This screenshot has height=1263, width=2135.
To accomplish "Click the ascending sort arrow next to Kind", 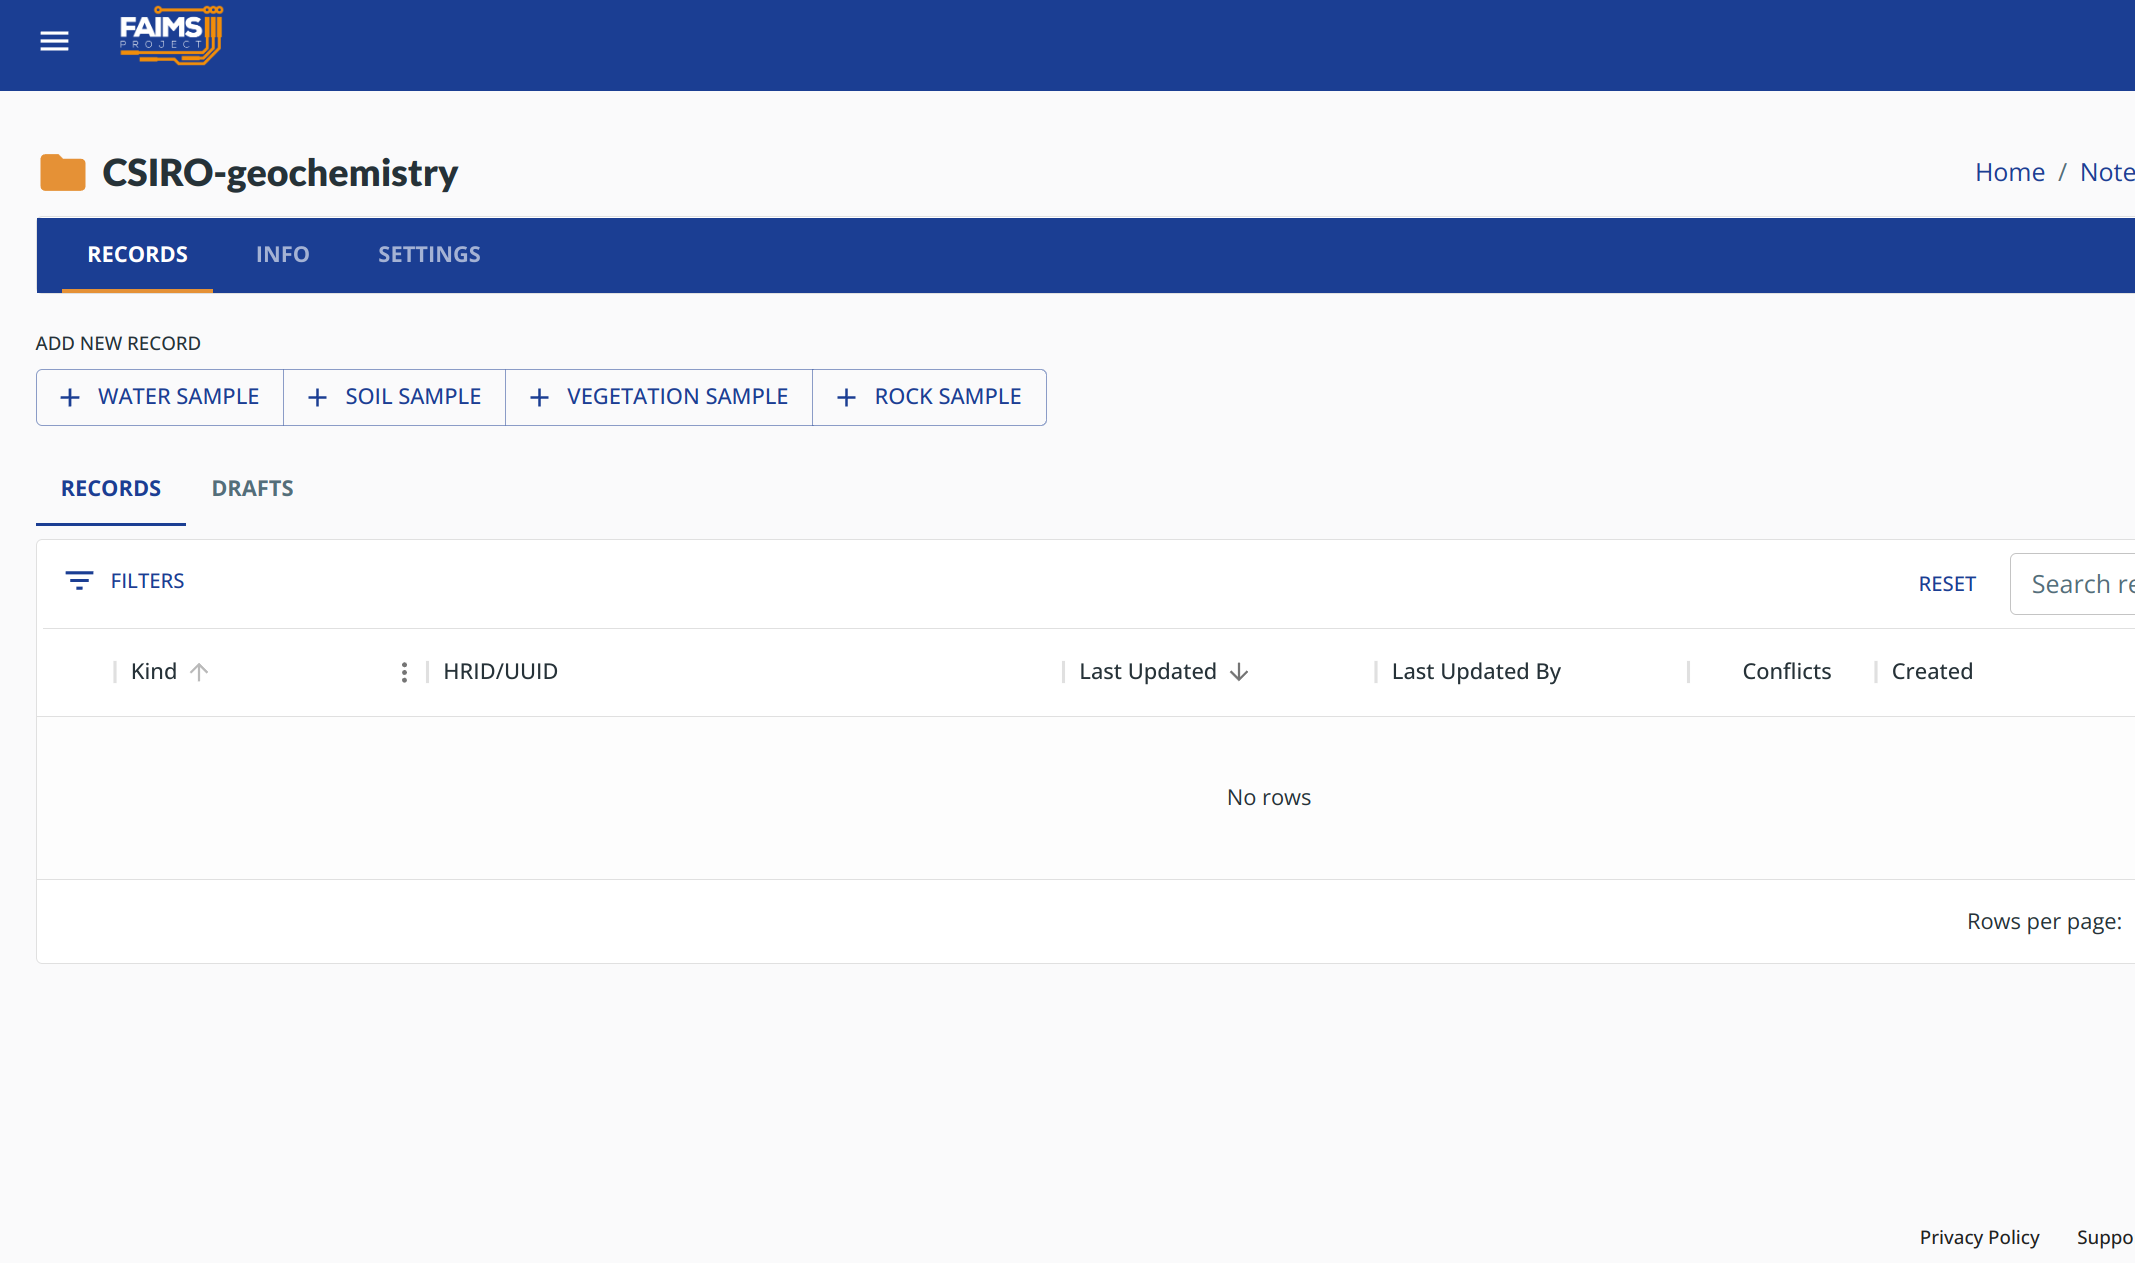I will [x=199, y=672].
